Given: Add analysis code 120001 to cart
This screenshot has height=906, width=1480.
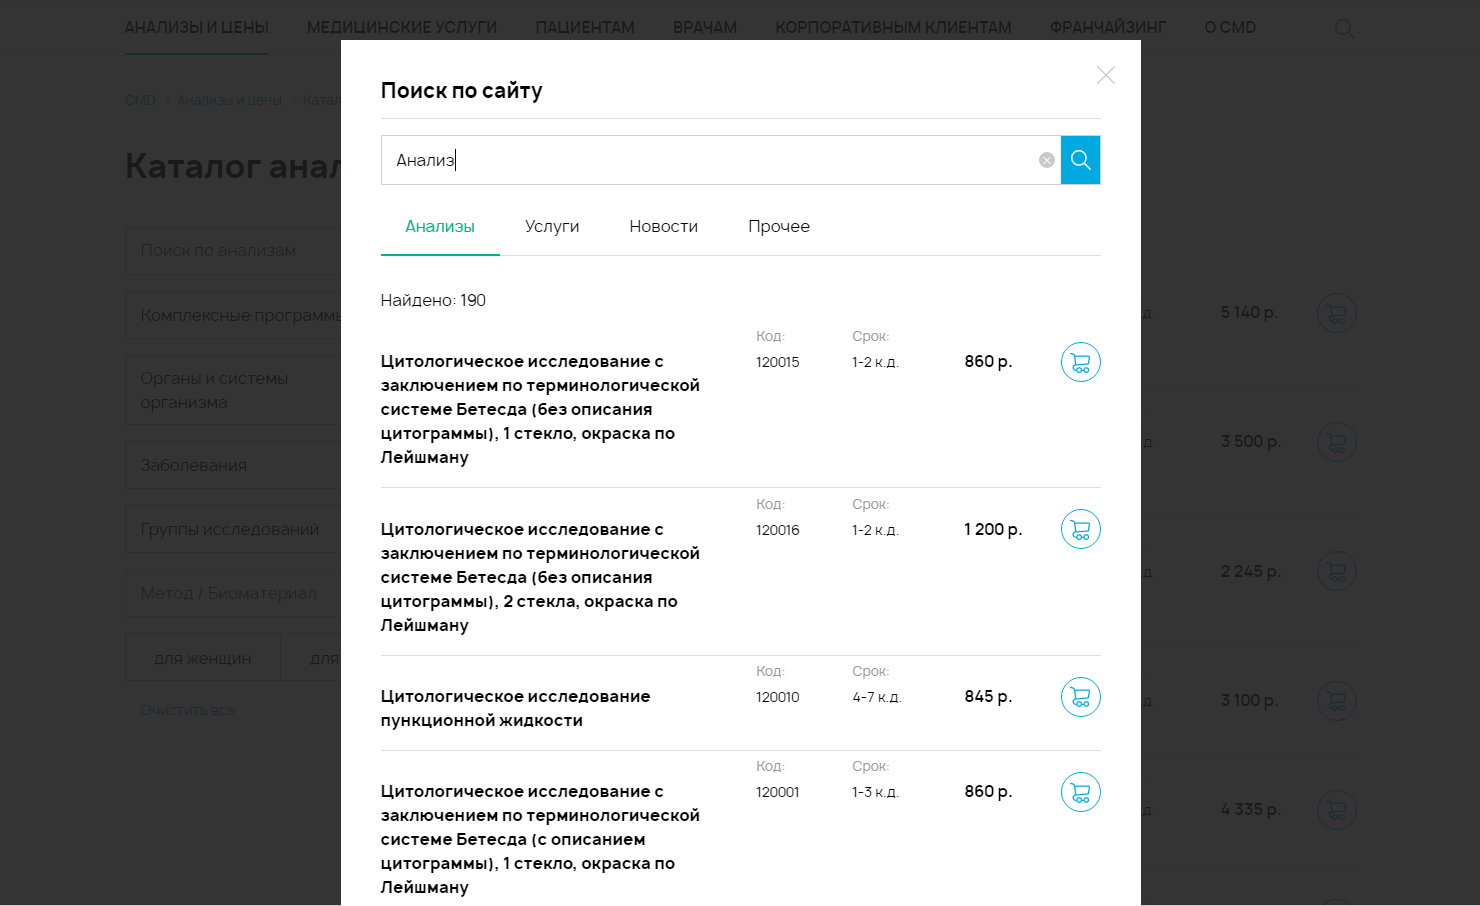Looking at the screenshot, I should [x=1080, y=792].
